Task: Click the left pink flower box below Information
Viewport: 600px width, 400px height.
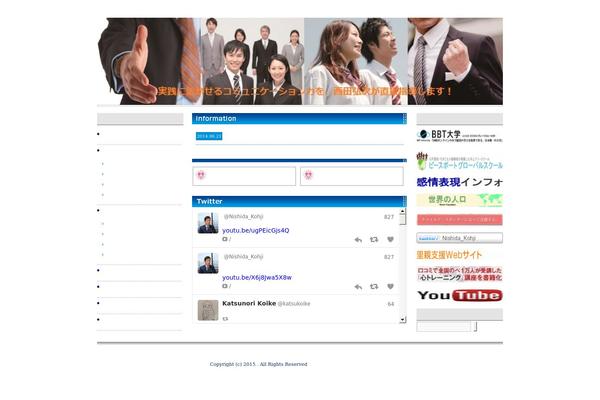Action: pyautogui.click(x=244, y=176)
